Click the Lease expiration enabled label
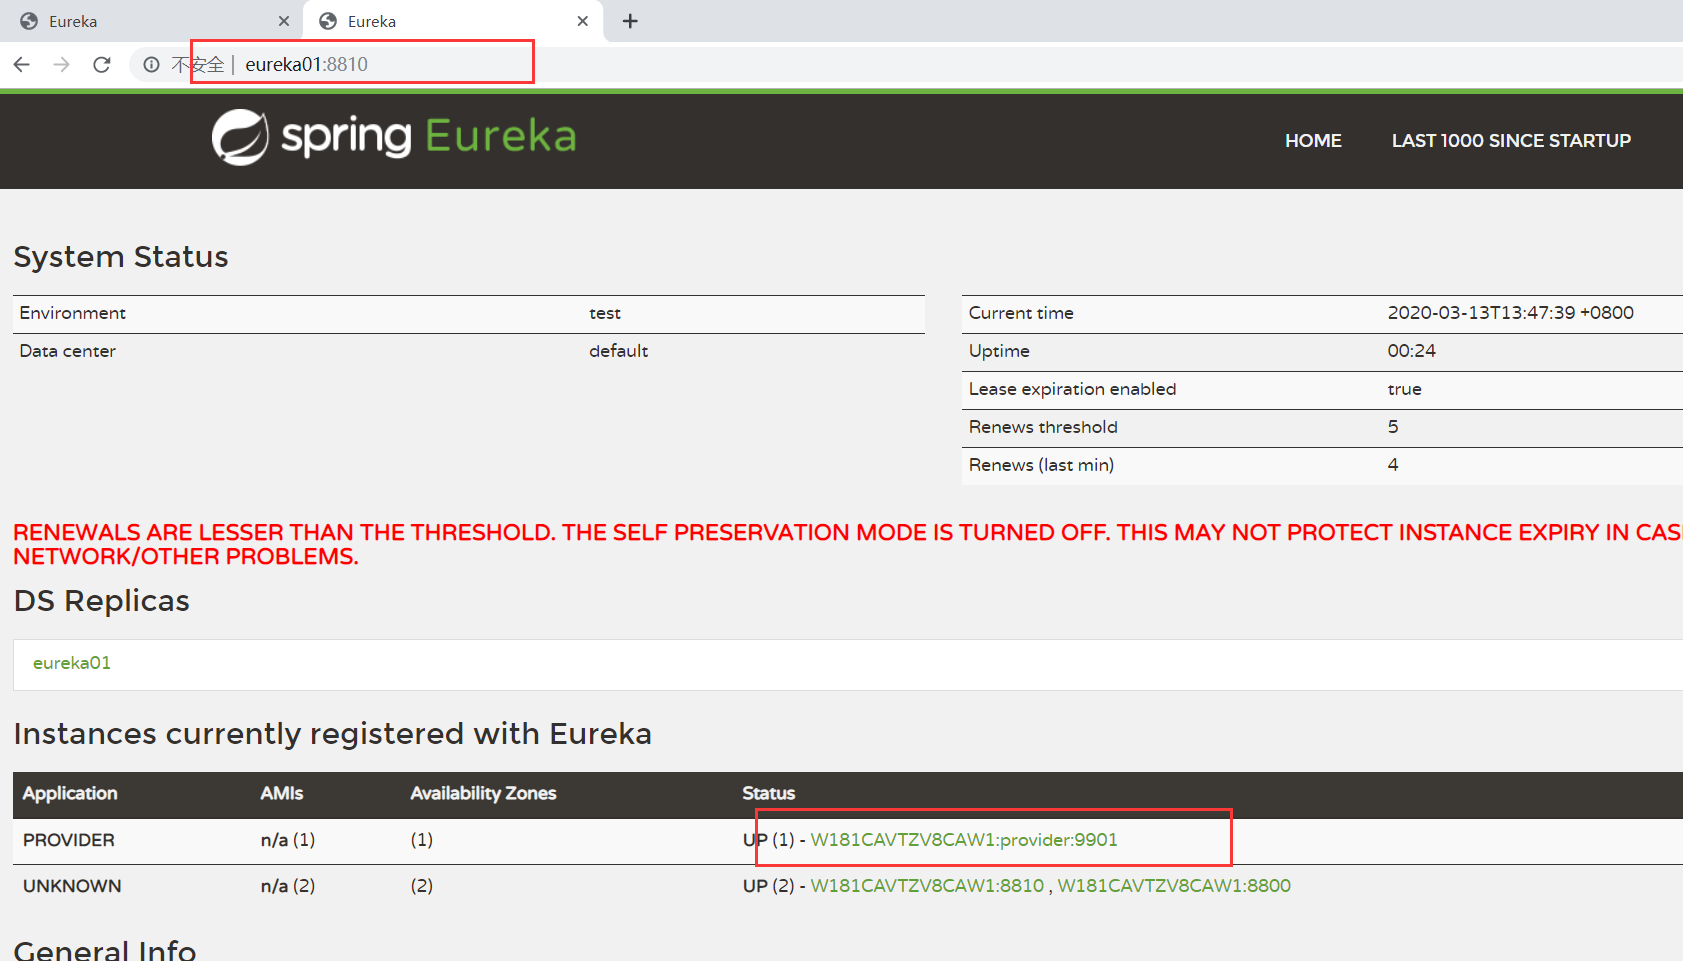The image size is (1683, 961). pos(1072,389)
